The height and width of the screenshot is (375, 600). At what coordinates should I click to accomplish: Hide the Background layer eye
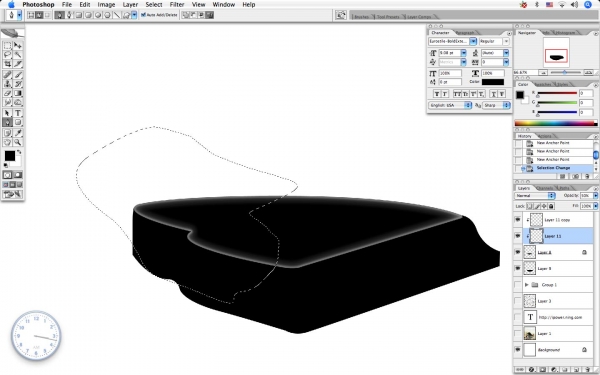pyautogui.click(x=518, y=350)
